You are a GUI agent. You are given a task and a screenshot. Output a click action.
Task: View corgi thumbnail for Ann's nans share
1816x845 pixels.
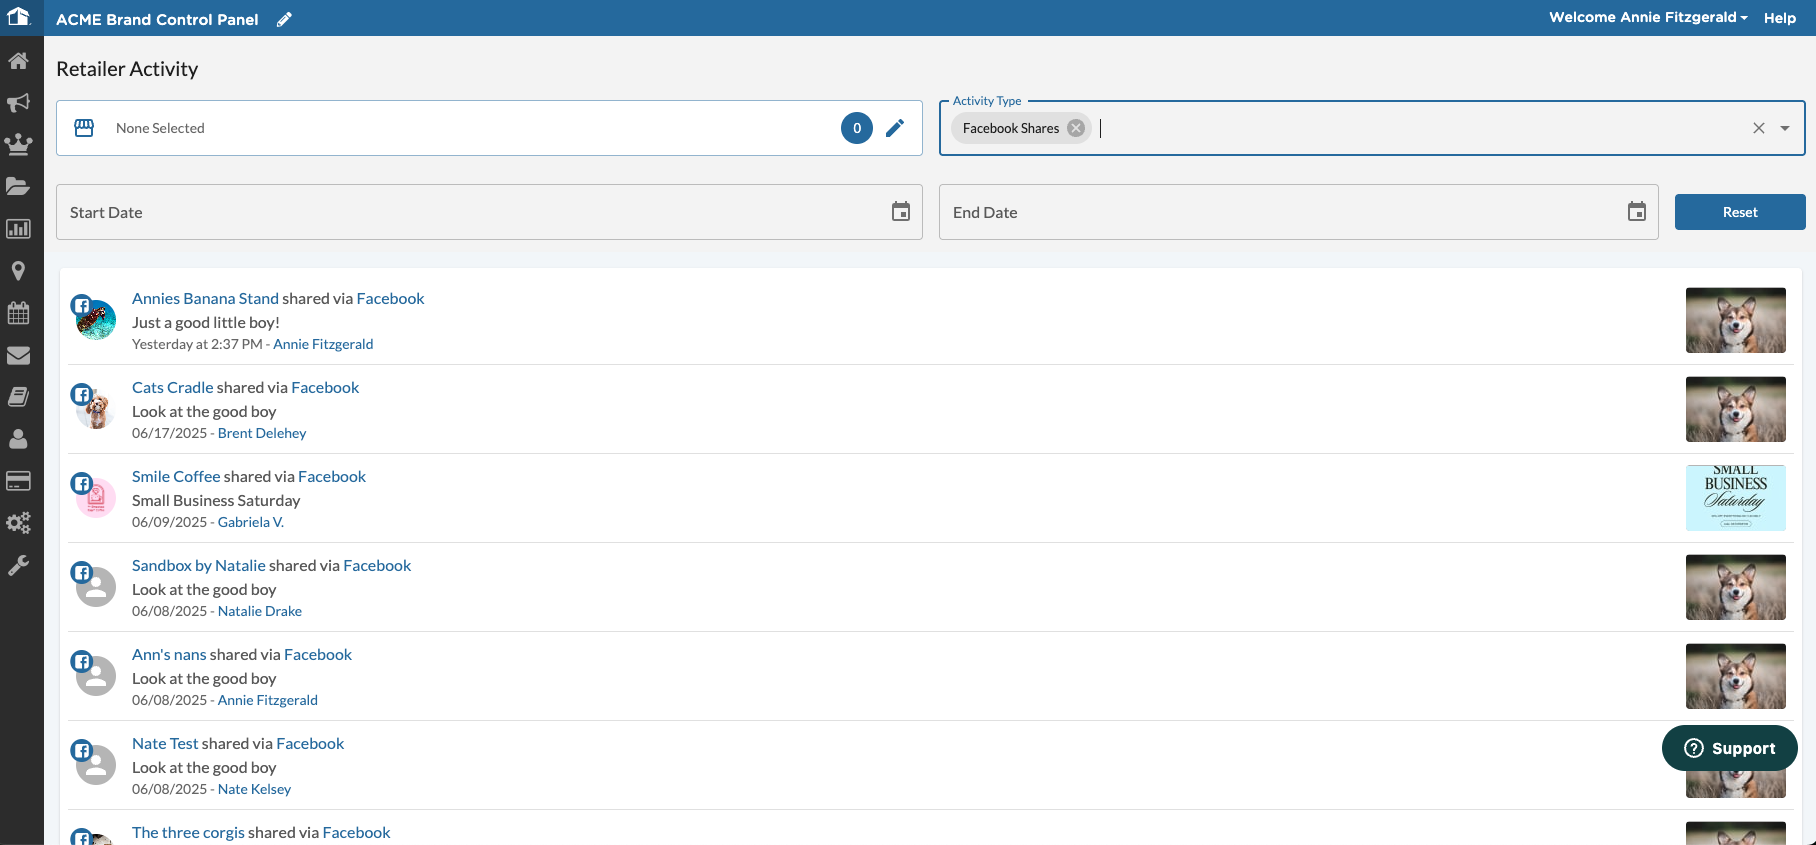coord(1736,676)
